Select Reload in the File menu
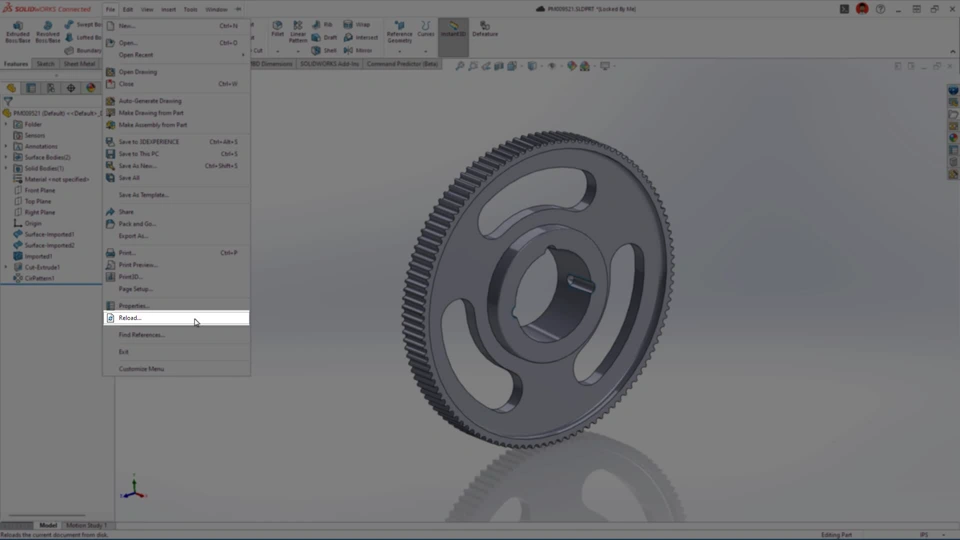 tap(176, 318)
